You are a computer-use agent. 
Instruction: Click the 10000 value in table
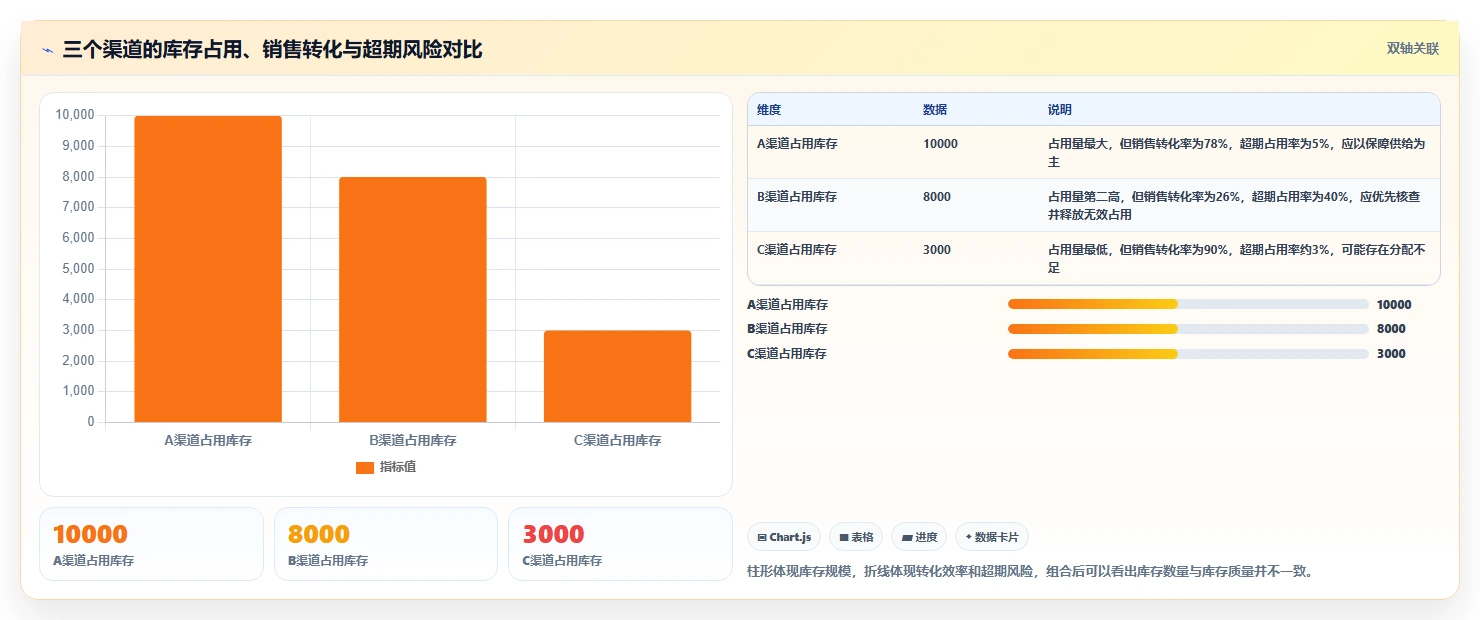tap(940, 144)
